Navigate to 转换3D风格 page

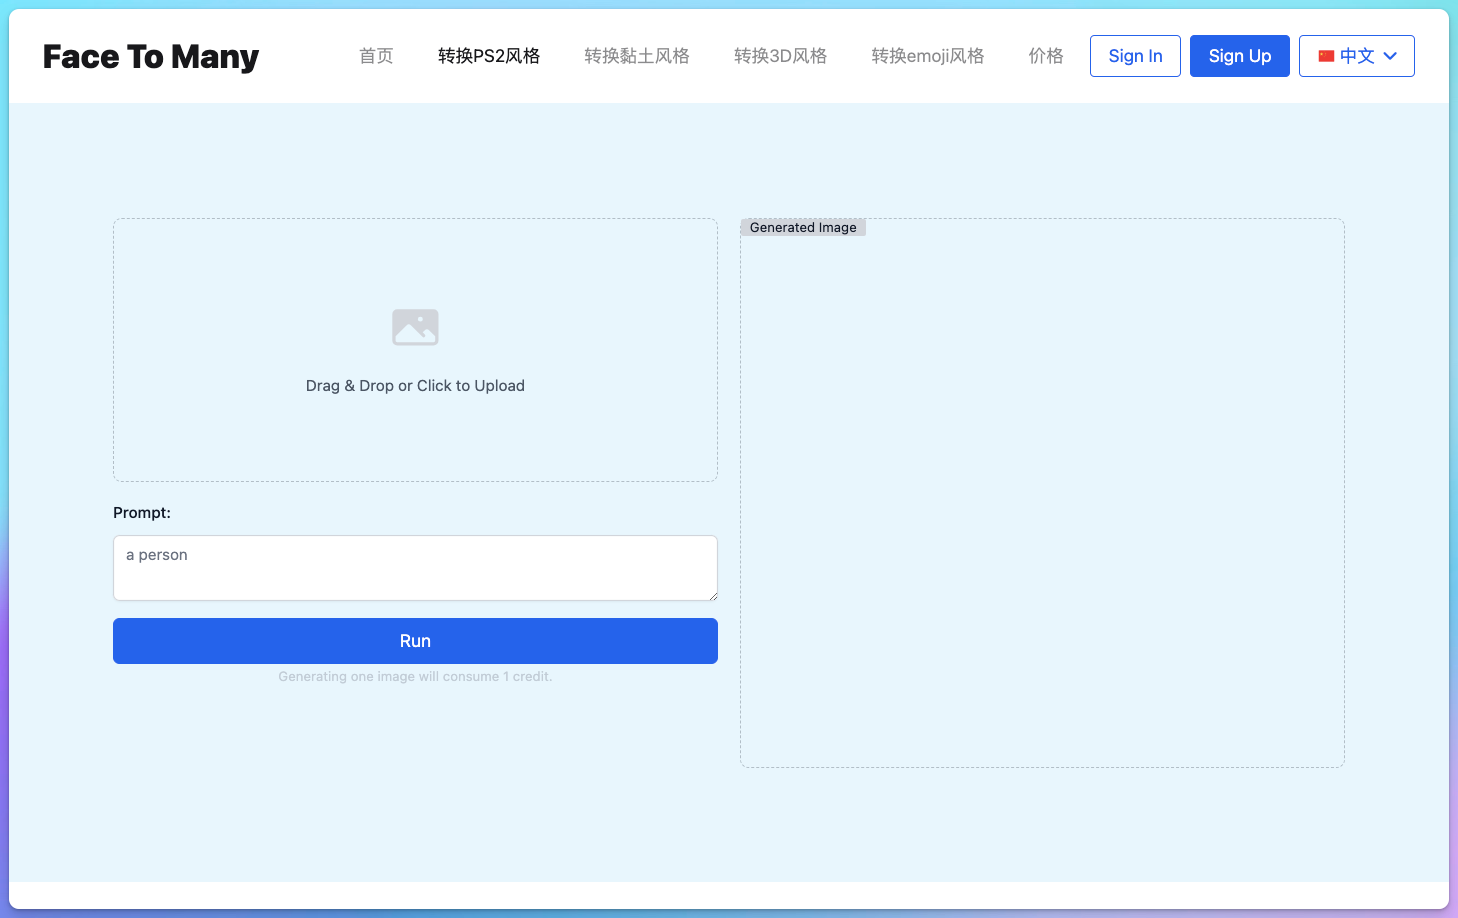(780, 56)
